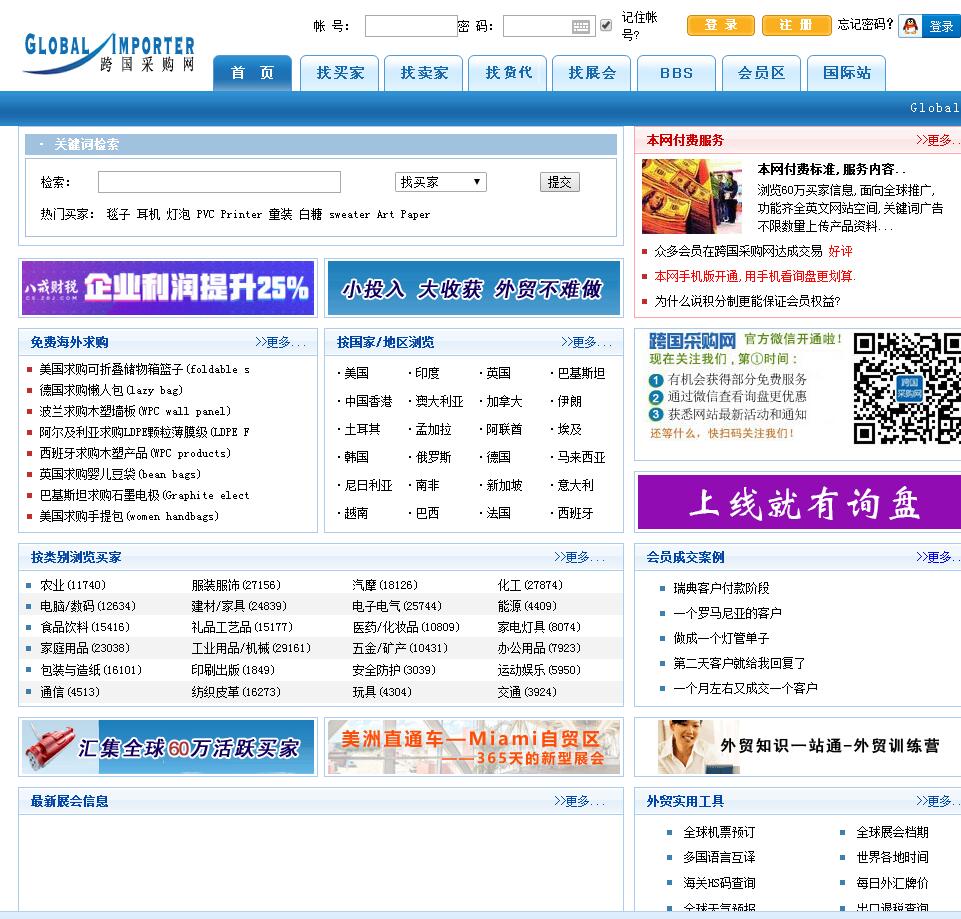Open the 农业 (11740) category

pos(73,585)
